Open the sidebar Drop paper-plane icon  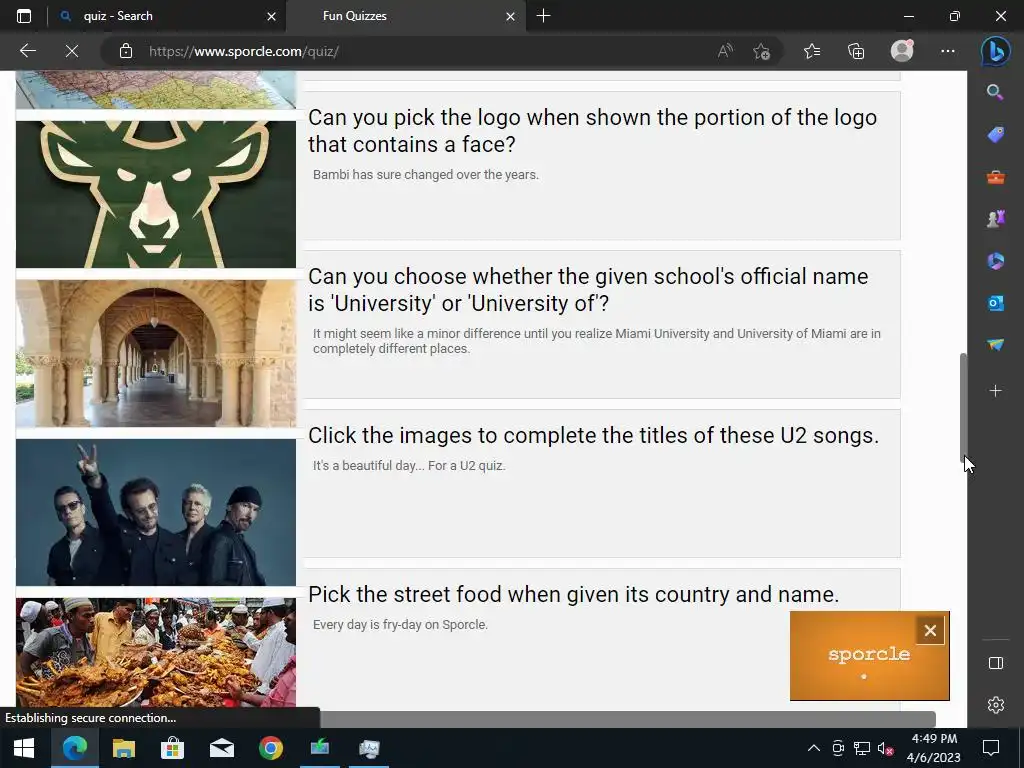(995, 345)
